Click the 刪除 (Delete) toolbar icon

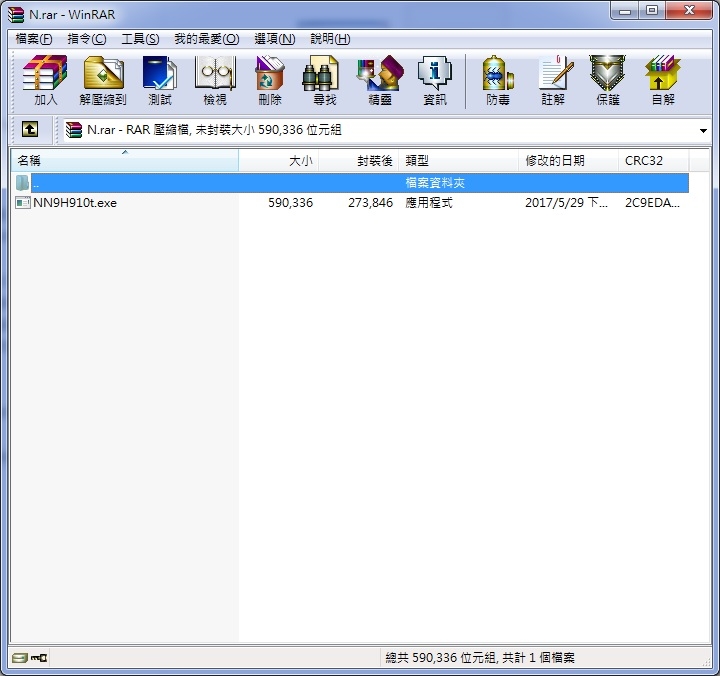click(x=270, y=80)
